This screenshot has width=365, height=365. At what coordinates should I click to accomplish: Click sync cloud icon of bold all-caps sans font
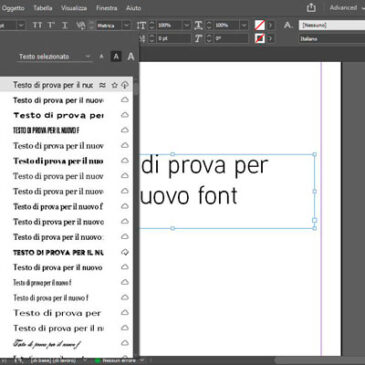pos(125,252)
